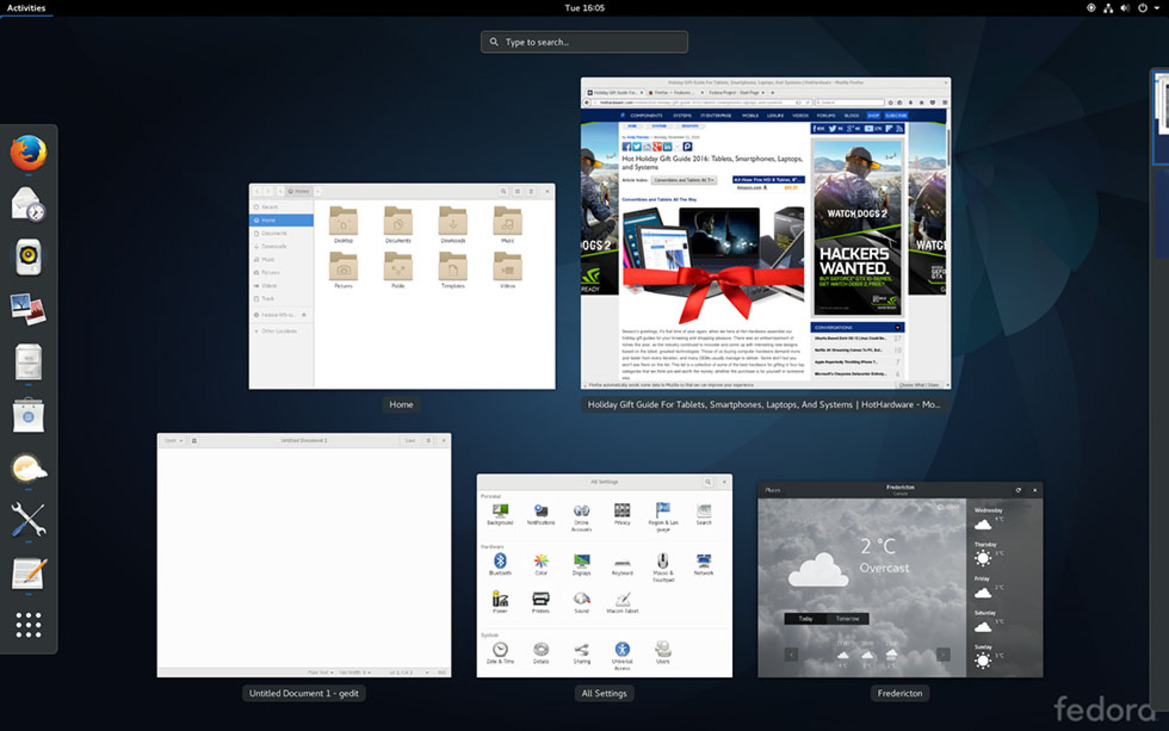The height and width of the screenshot is (731, 1169).
Task: Open Public folder in Home window
Action: 398,270
